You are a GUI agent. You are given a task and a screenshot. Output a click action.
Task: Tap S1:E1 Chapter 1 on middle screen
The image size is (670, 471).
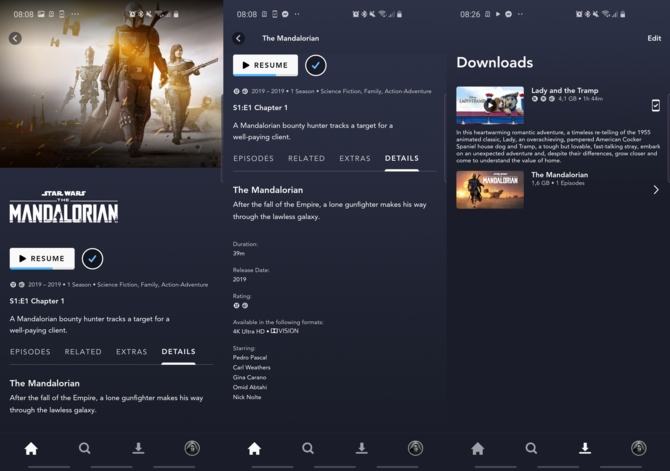pos(260,108)
